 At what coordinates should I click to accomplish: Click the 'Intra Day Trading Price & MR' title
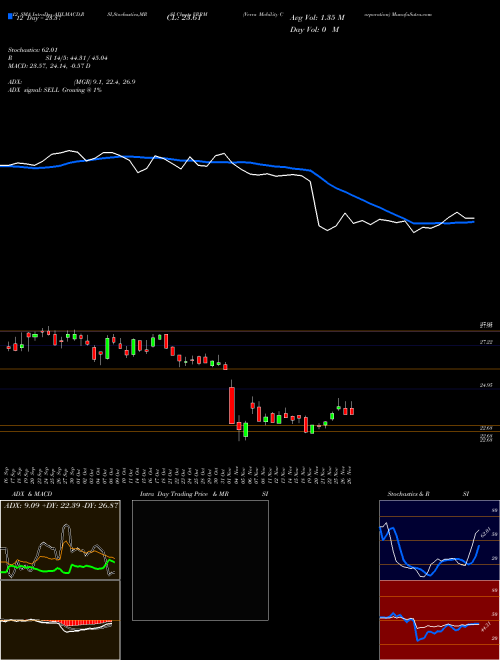click(184, 494)
